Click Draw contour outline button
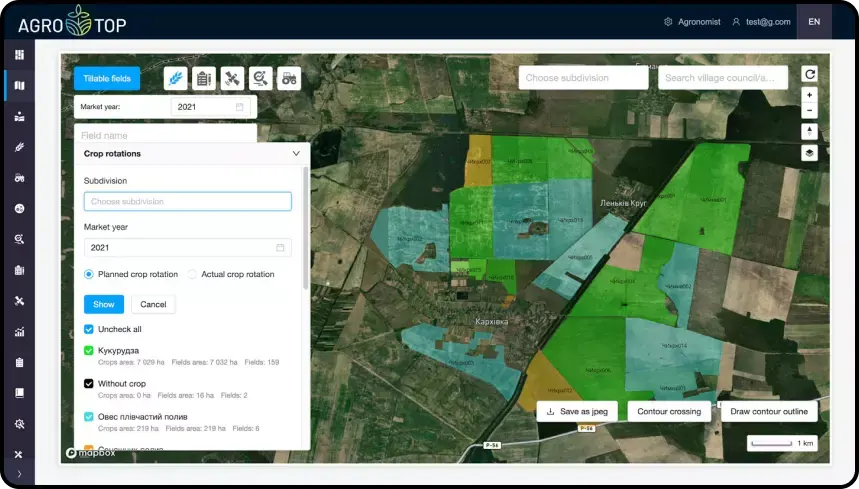This screenshot has width=859, height=489. (x=769, y=411)
